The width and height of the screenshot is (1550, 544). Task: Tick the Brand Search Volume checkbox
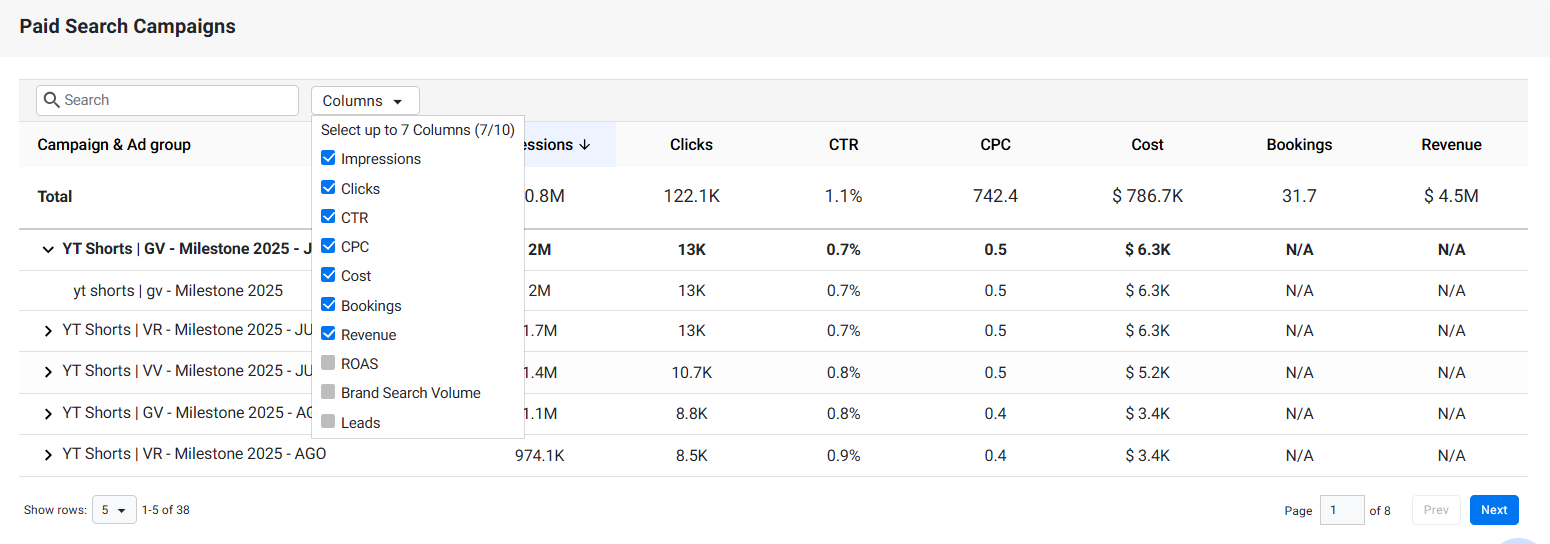pos(328,392)
